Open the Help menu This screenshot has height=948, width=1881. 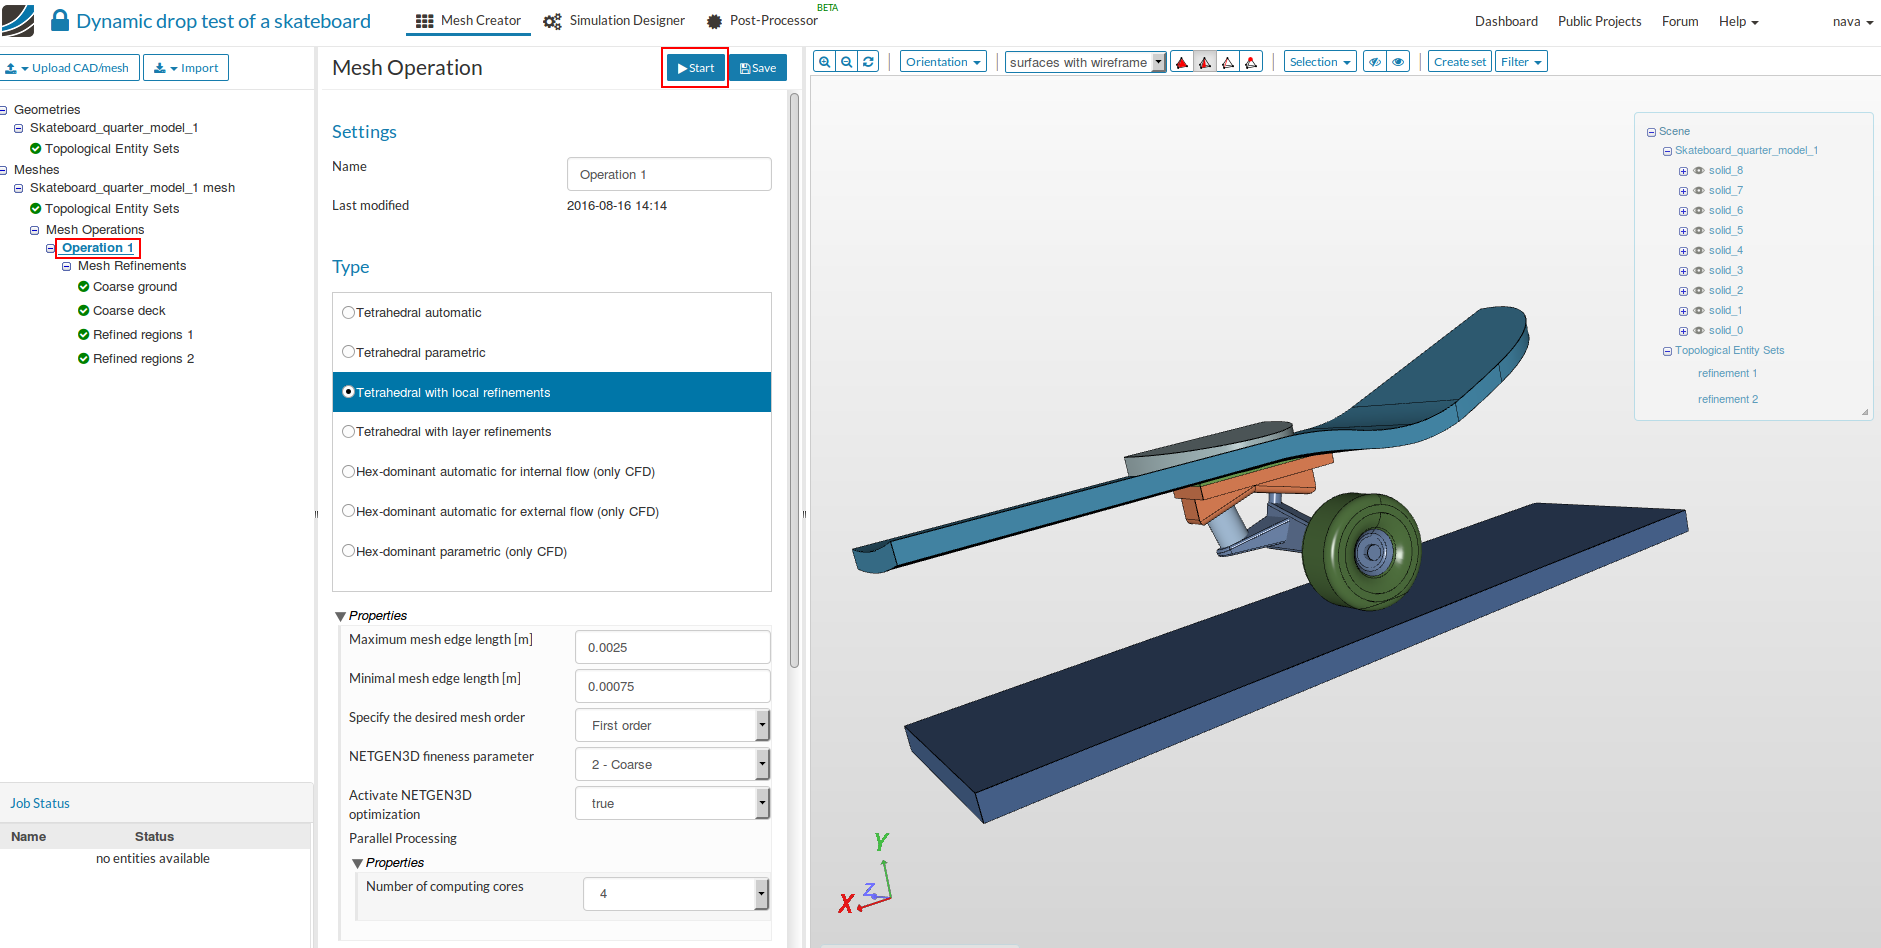(1738, 21)
